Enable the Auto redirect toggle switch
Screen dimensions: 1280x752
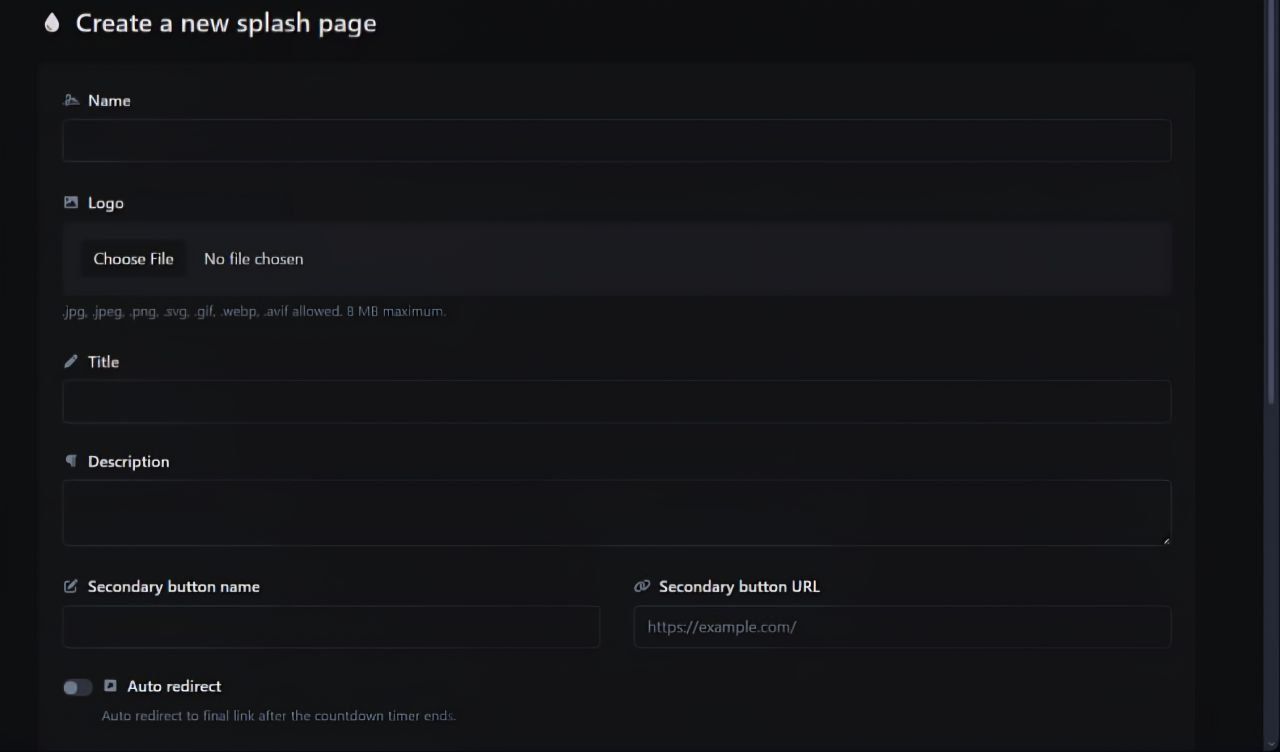coord(77,687)
